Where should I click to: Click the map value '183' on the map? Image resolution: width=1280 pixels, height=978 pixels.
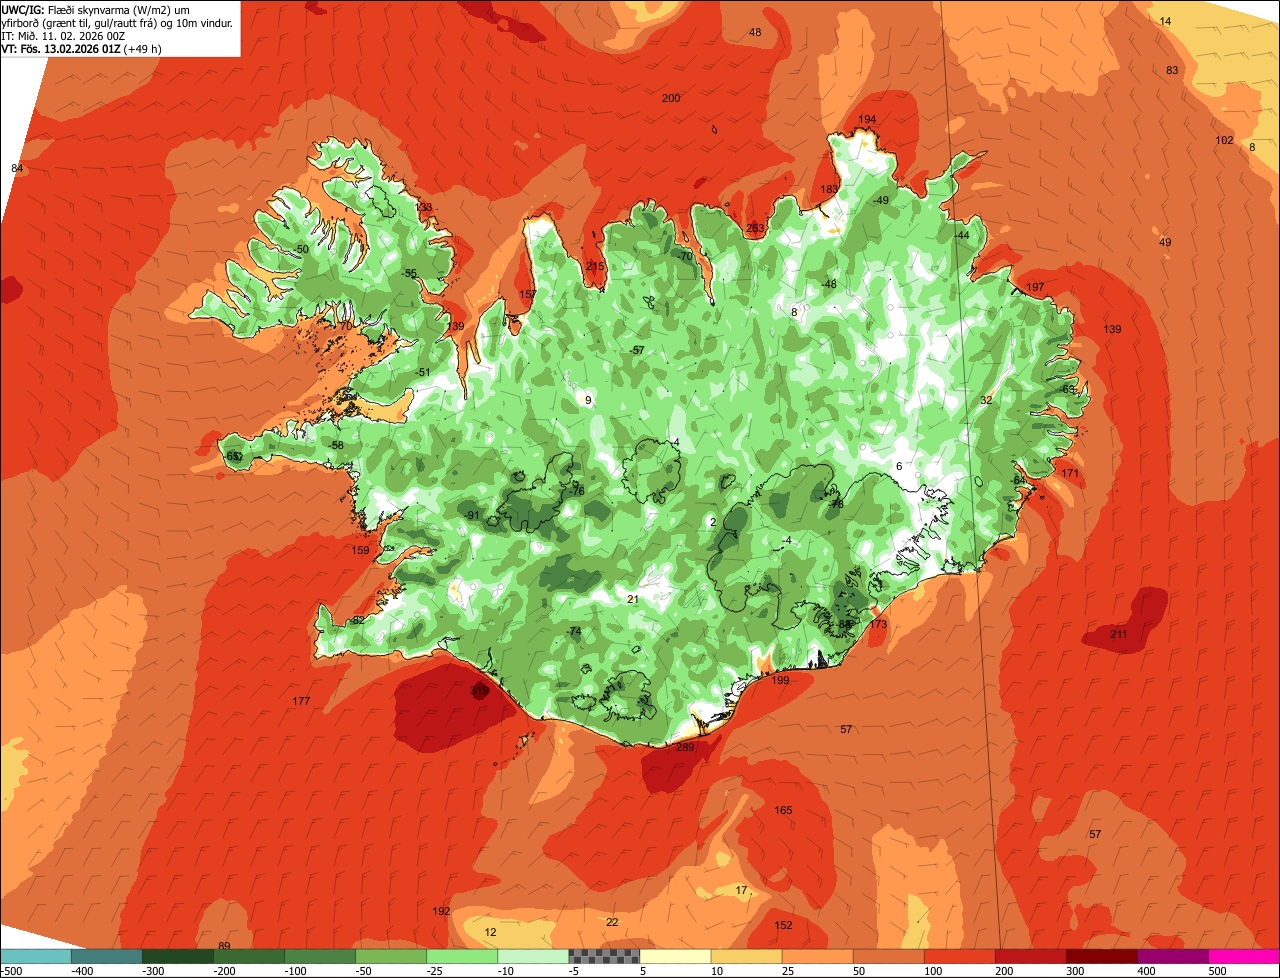pos(829,189)
